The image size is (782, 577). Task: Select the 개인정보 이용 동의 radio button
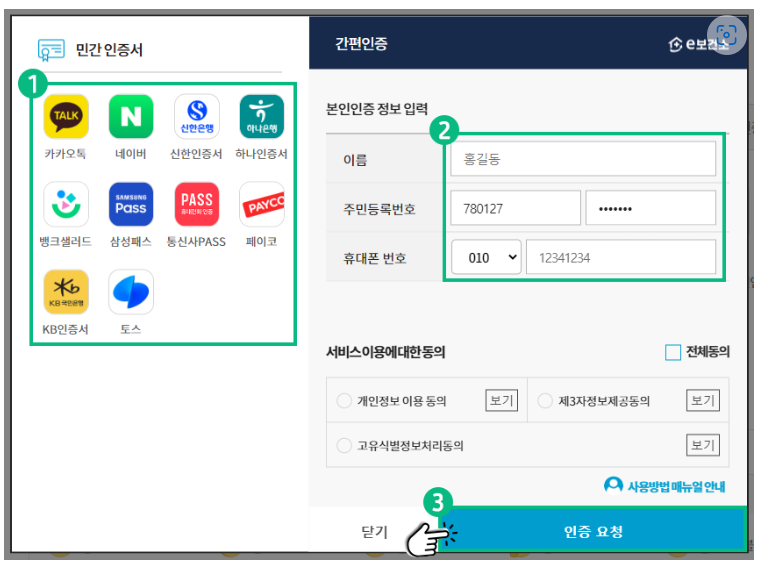[x=344, y=400]
